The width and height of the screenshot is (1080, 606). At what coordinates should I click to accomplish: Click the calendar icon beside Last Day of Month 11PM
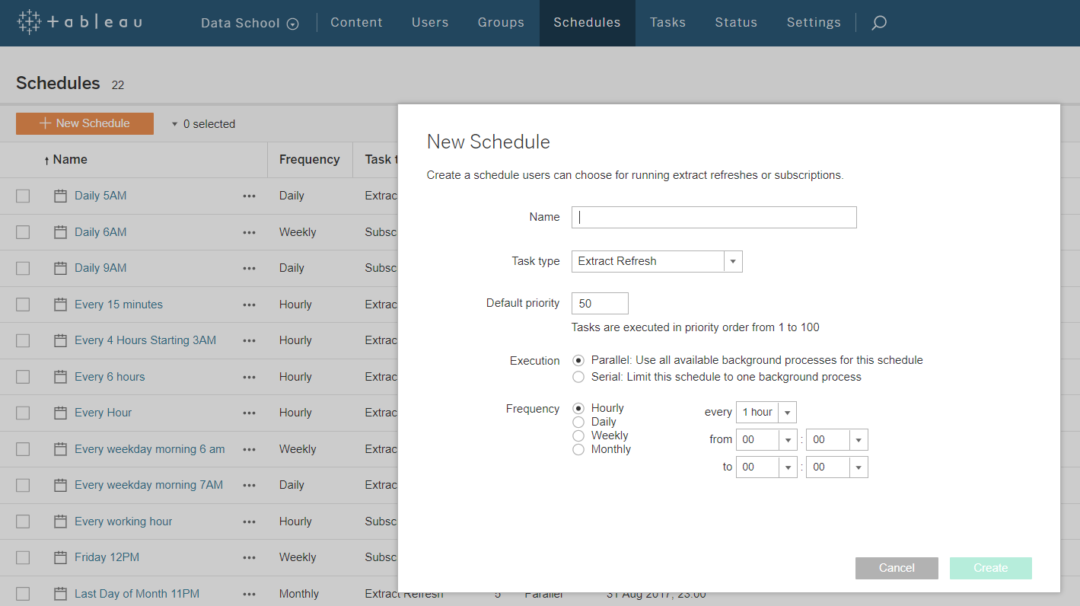coord(59,593)
